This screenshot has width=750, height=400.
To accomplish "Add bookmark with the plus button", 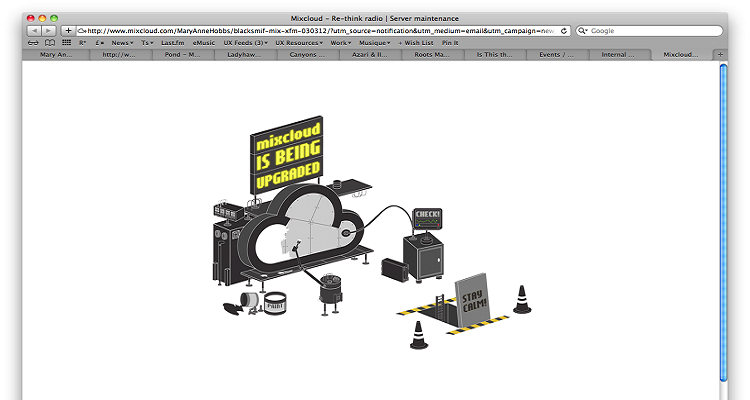I will (x=68, y=31).
